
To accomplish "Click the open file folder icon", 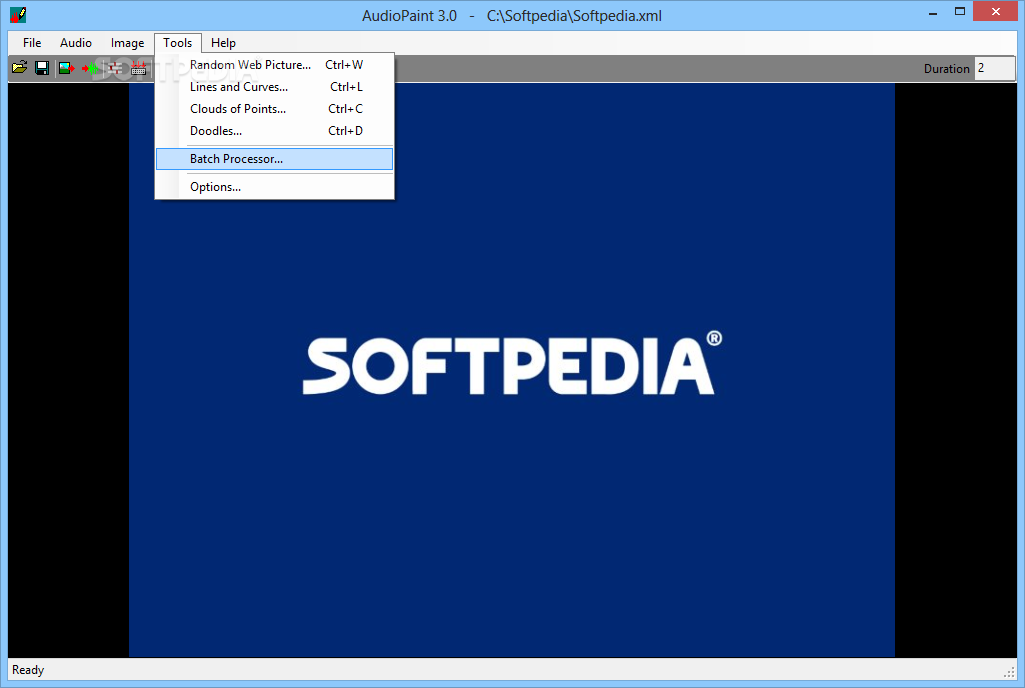I will (x=20, y=68).
